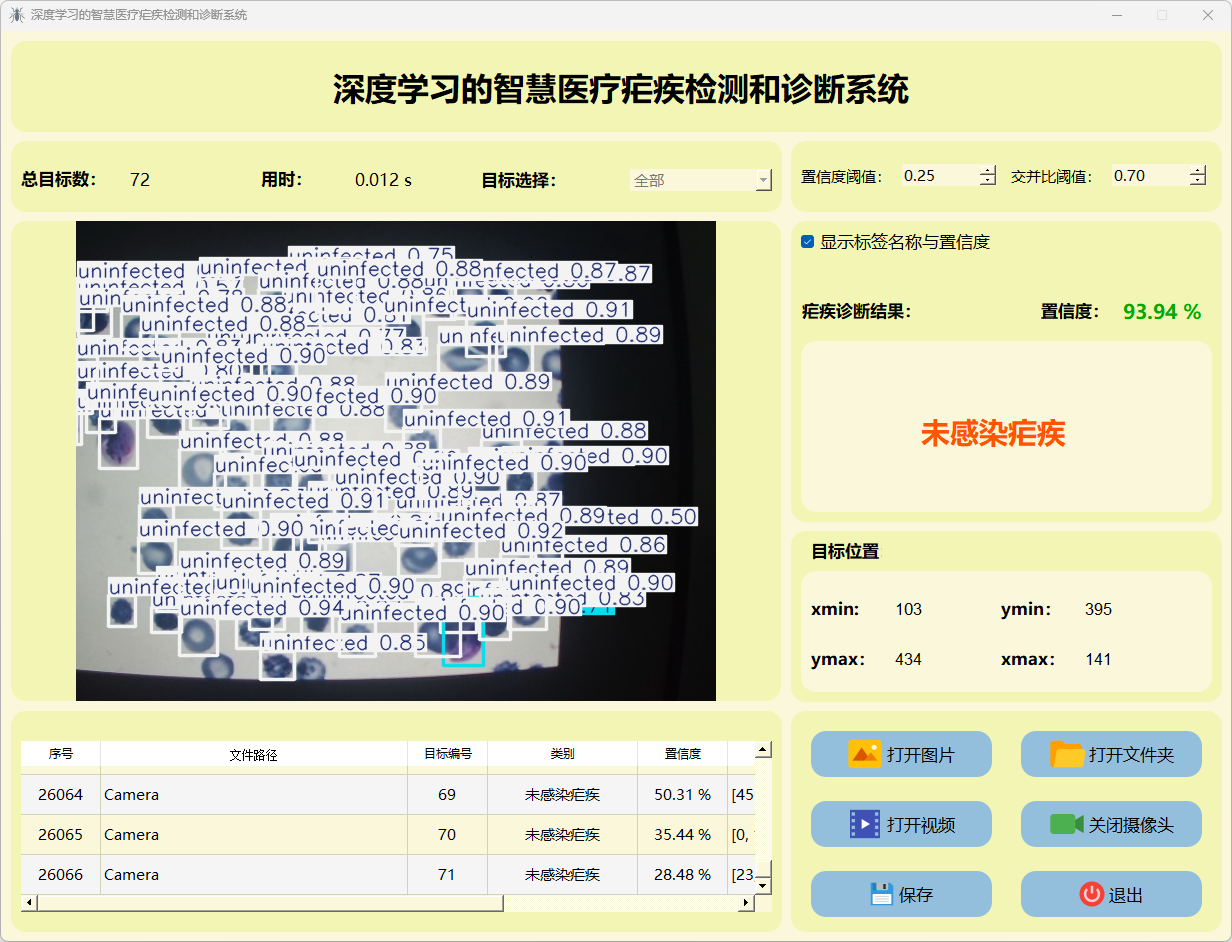Decrease 交并比阈值 with the down arrow
The width and height of the screenshot is (1232, 942).
point(1198,181)
